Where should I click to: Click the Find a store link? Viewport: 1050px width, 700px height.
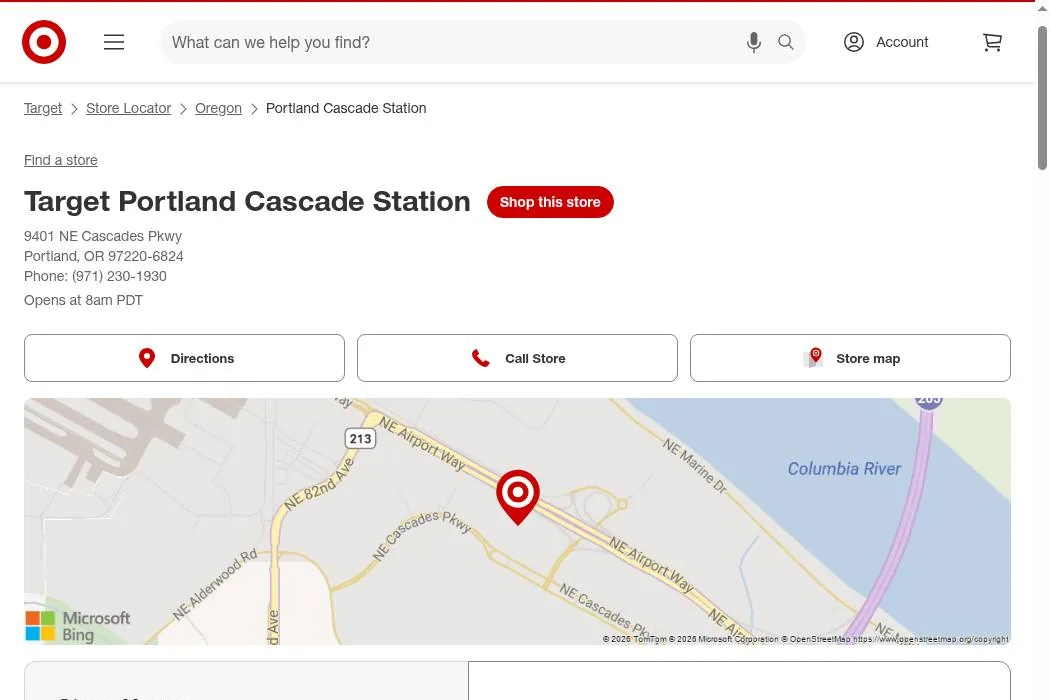click(61, 160)
